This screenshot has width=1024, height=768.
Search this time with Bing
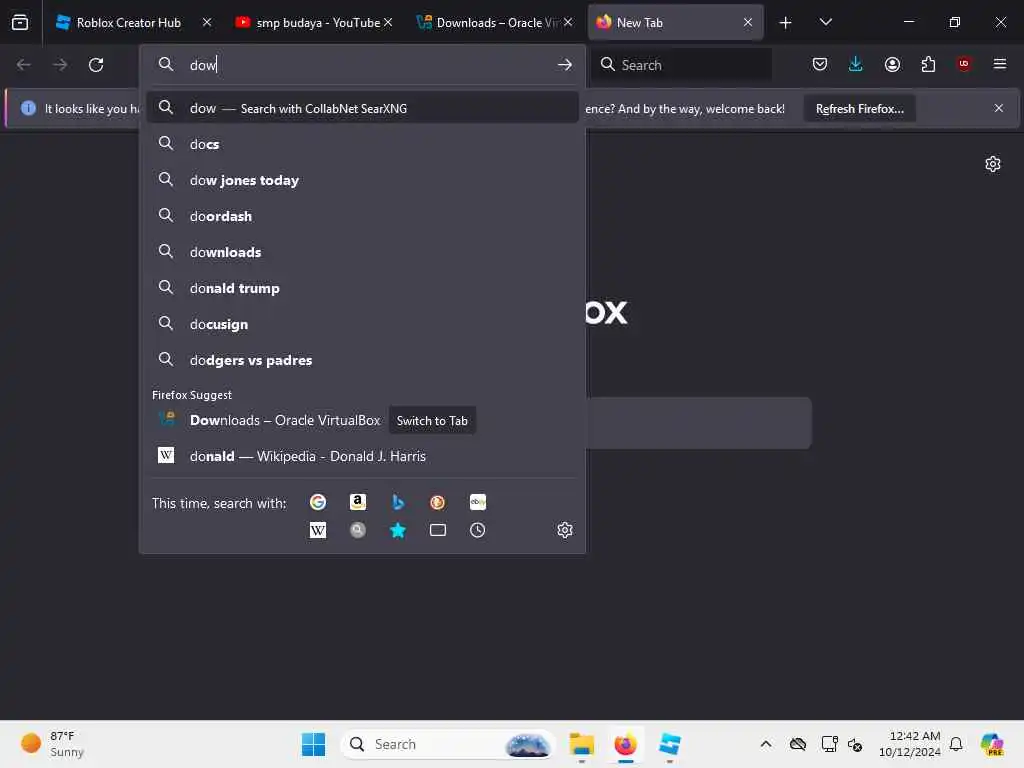(398, 502)
